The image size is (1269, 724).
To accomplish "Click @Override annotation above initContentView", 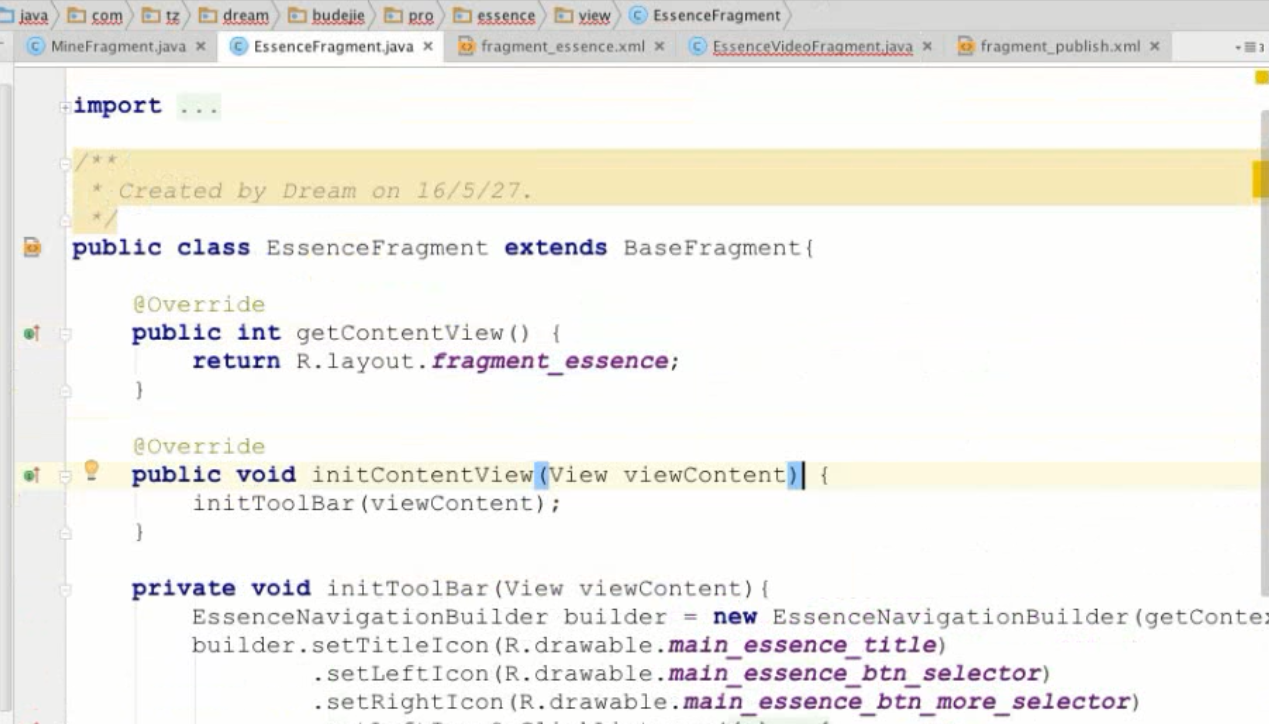I will [x=199, y=446].
